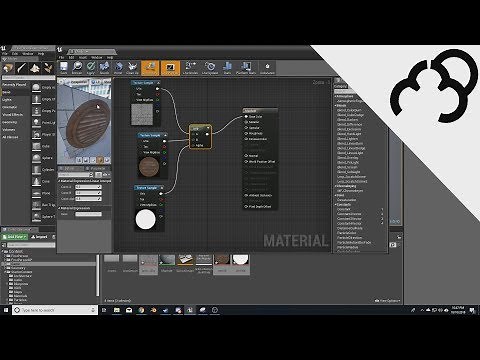The width and height of the screenshot is (480, 360).
Task: Open the Help menu of the material editor
Action: pos(110,57)
